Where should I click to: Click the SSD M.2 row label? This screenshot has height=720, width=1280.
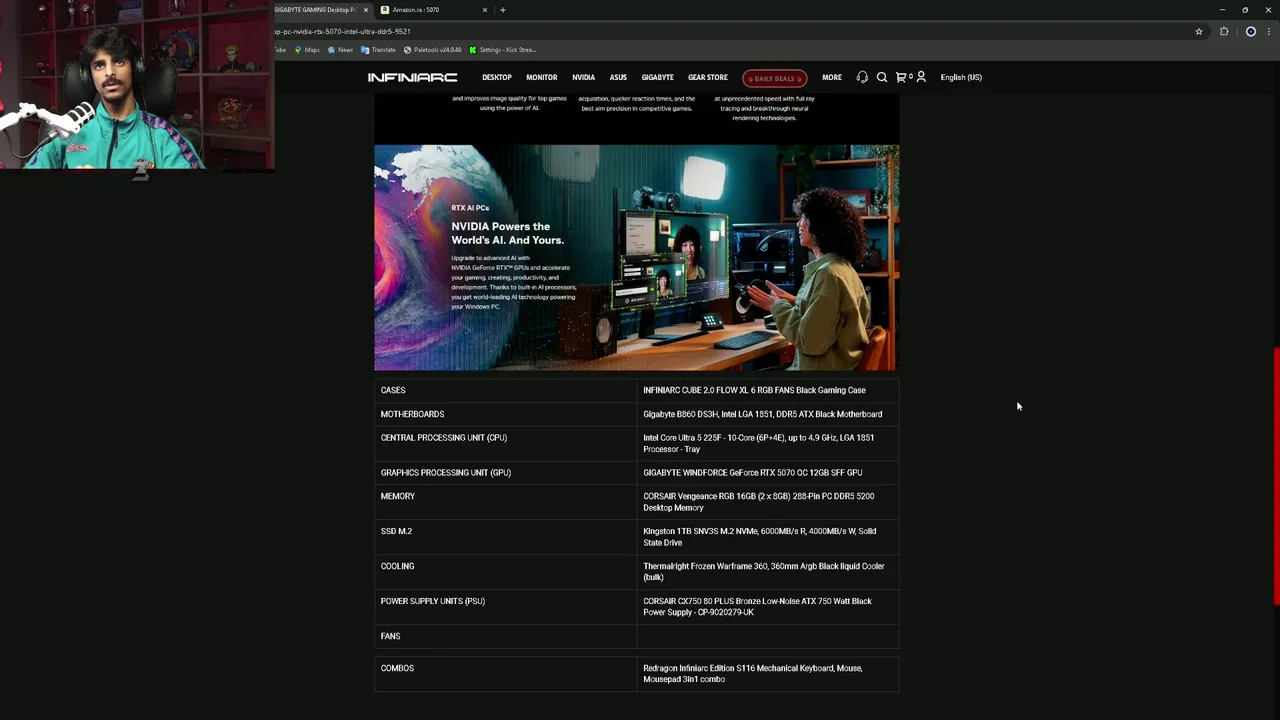pos(396,531)
